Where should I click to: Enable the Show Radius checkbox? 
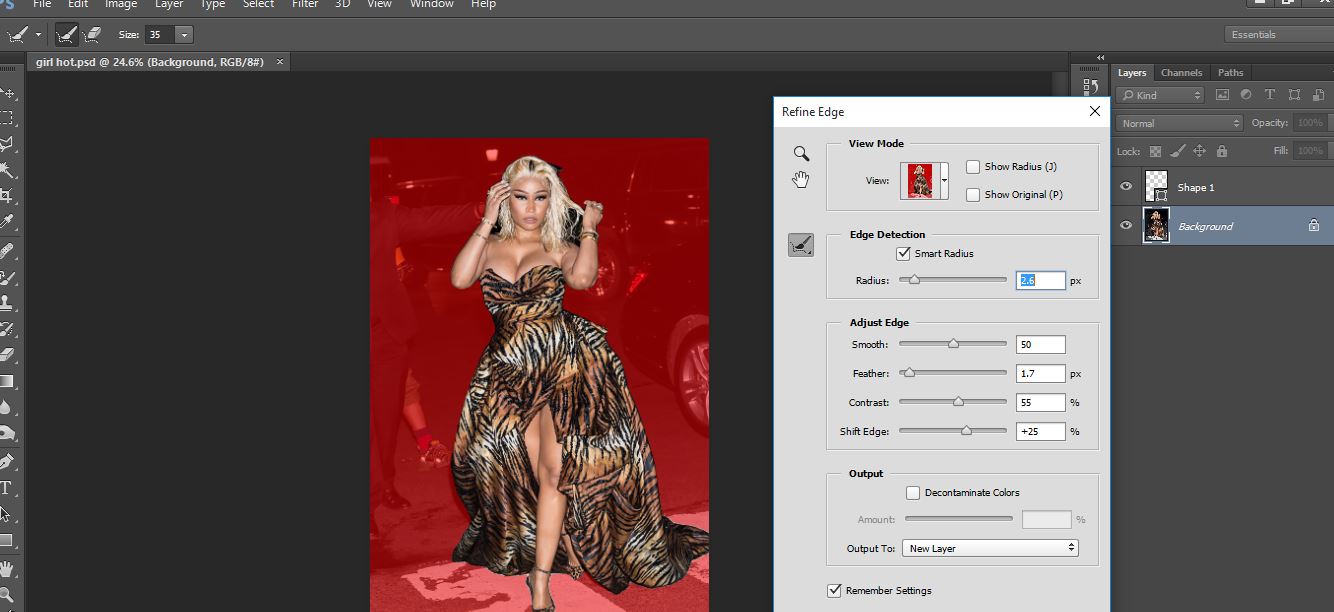coord(973,167)
